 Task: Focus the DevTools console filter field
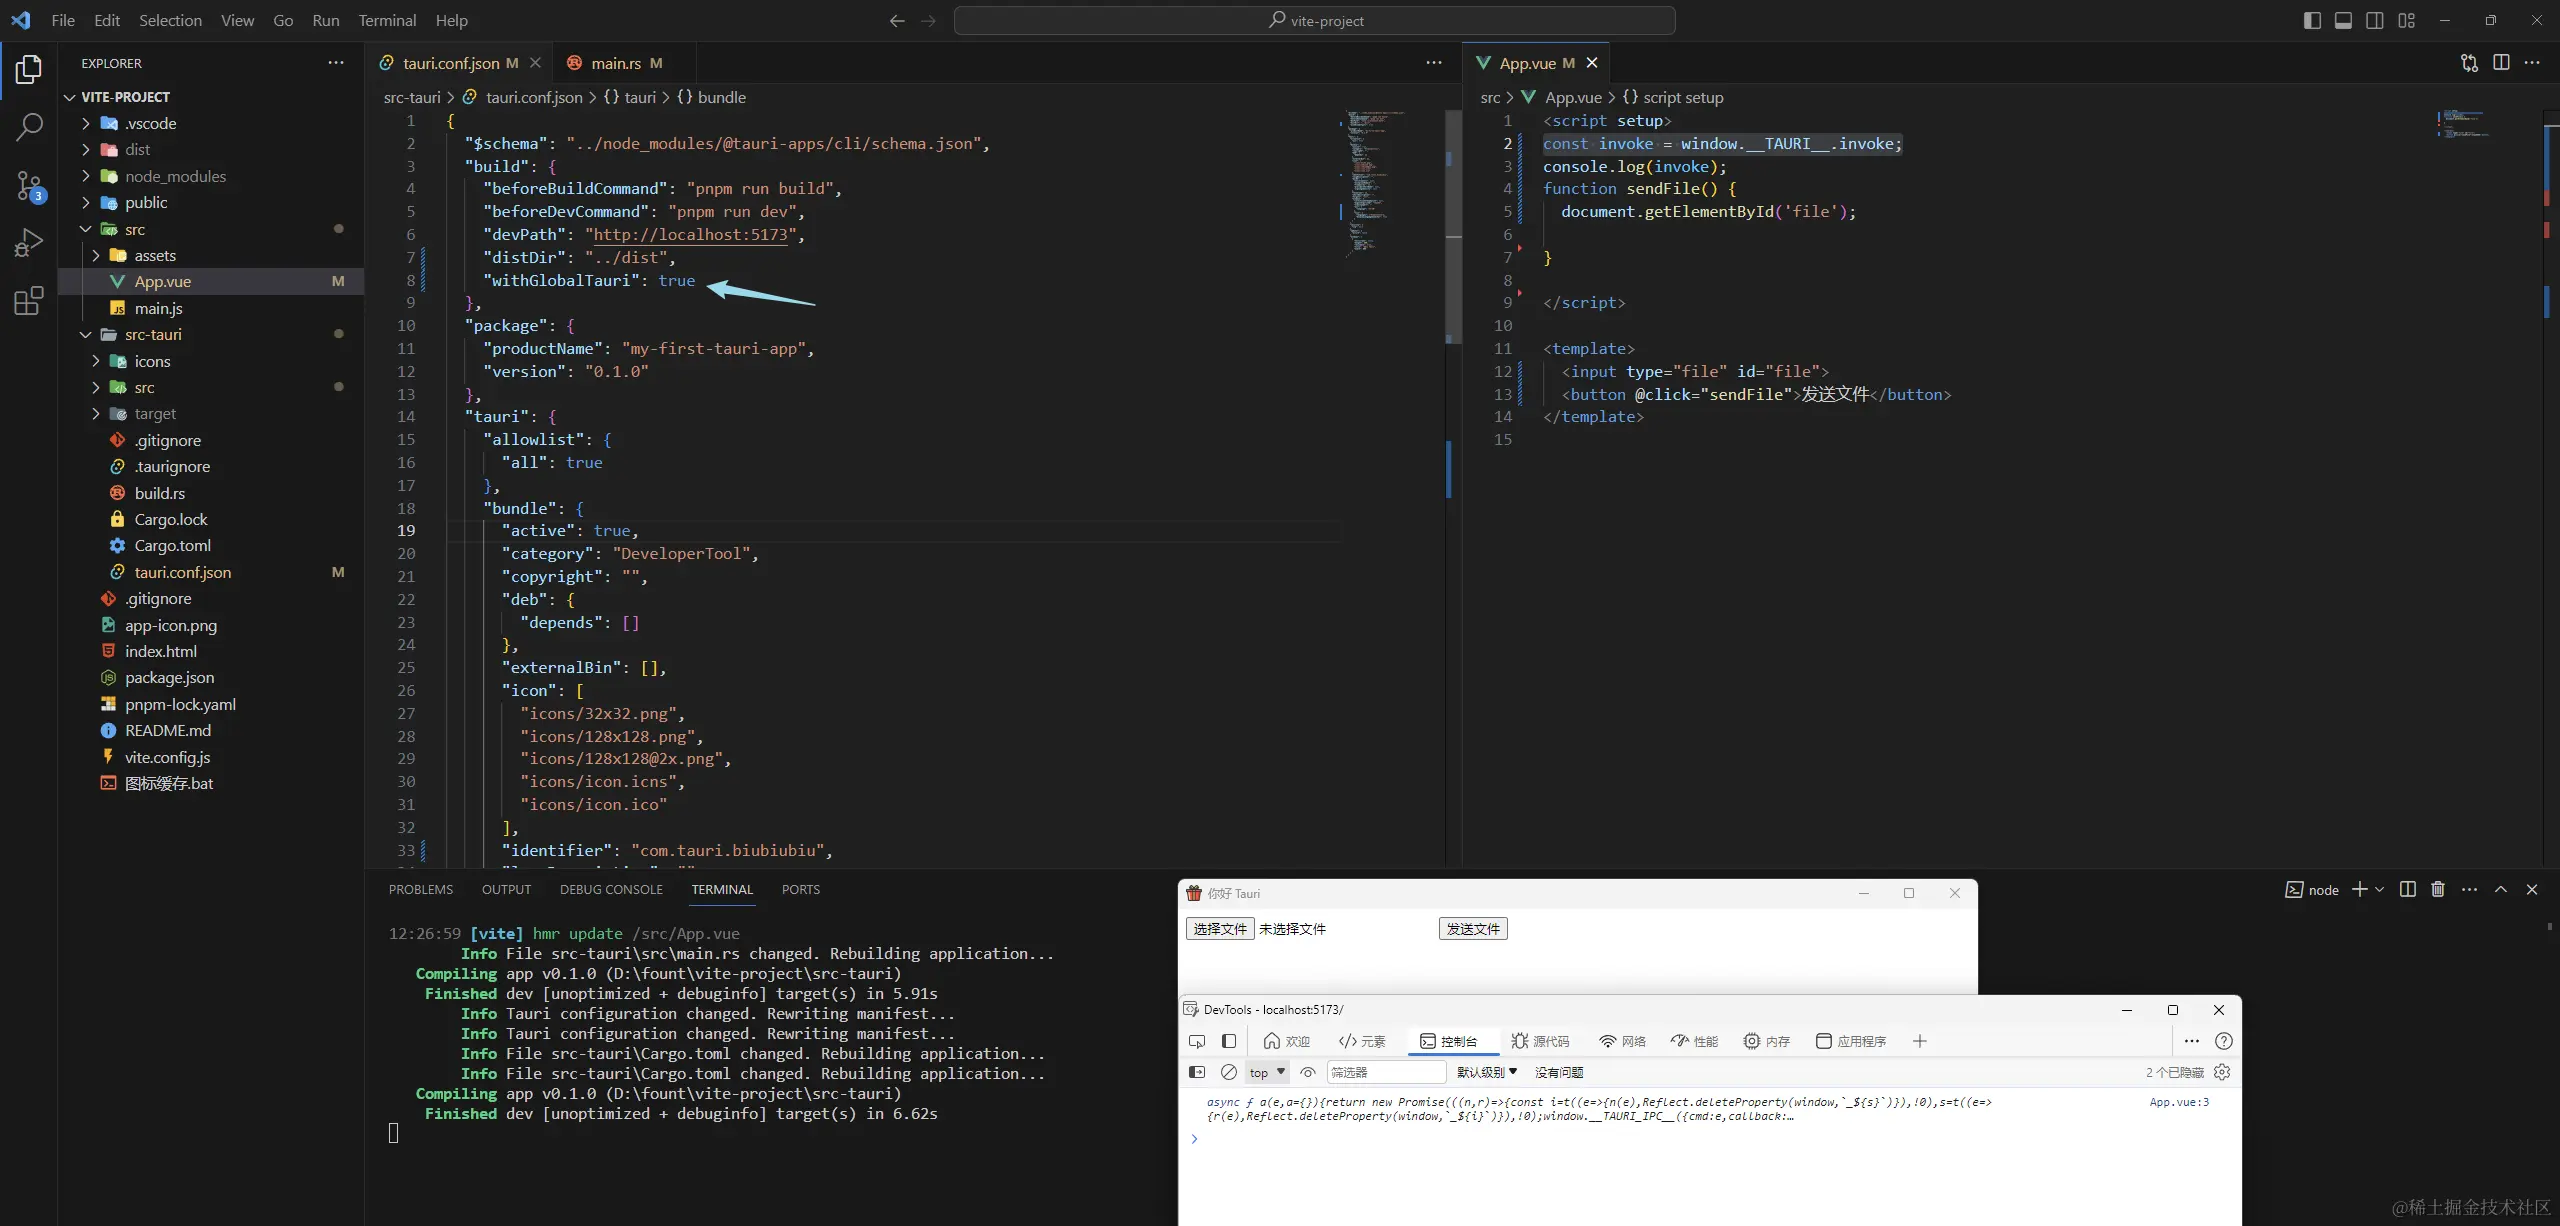coord(1385,1072)
